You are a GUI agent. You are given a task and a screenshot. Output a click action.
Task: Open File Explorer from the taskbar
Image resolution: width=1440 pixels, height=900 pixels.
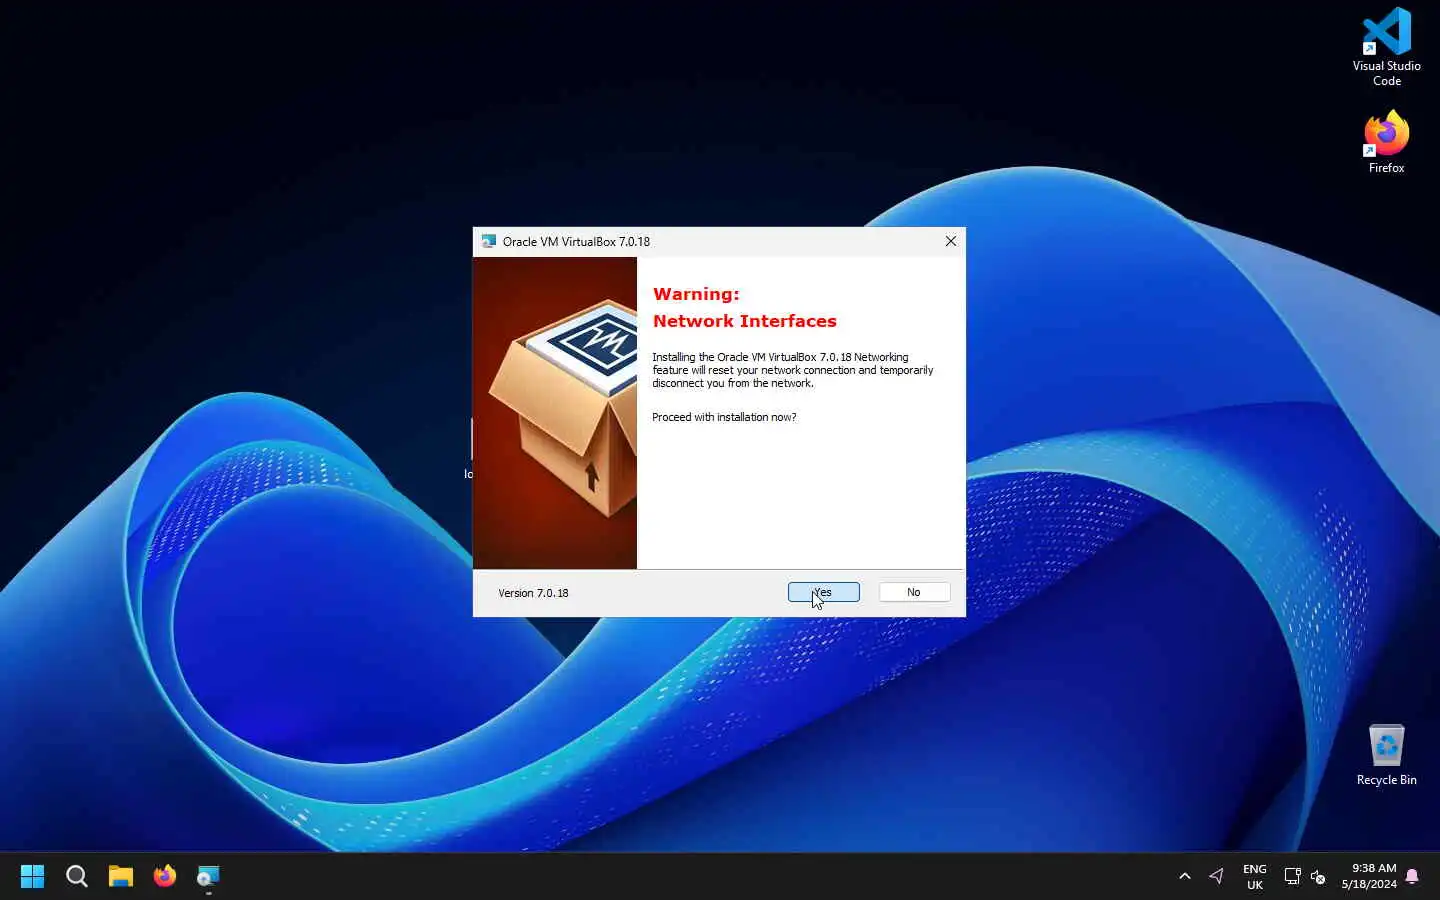(x=120, y=876)
